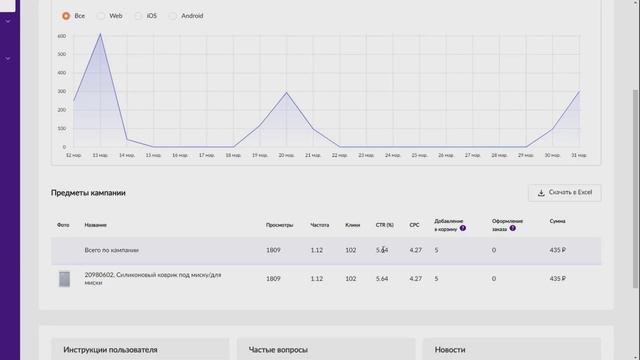The width and height of the screenshot is (640, 360).
Task: Click the "13 мар." peak on the chart
Action: (x=100, y=34)
